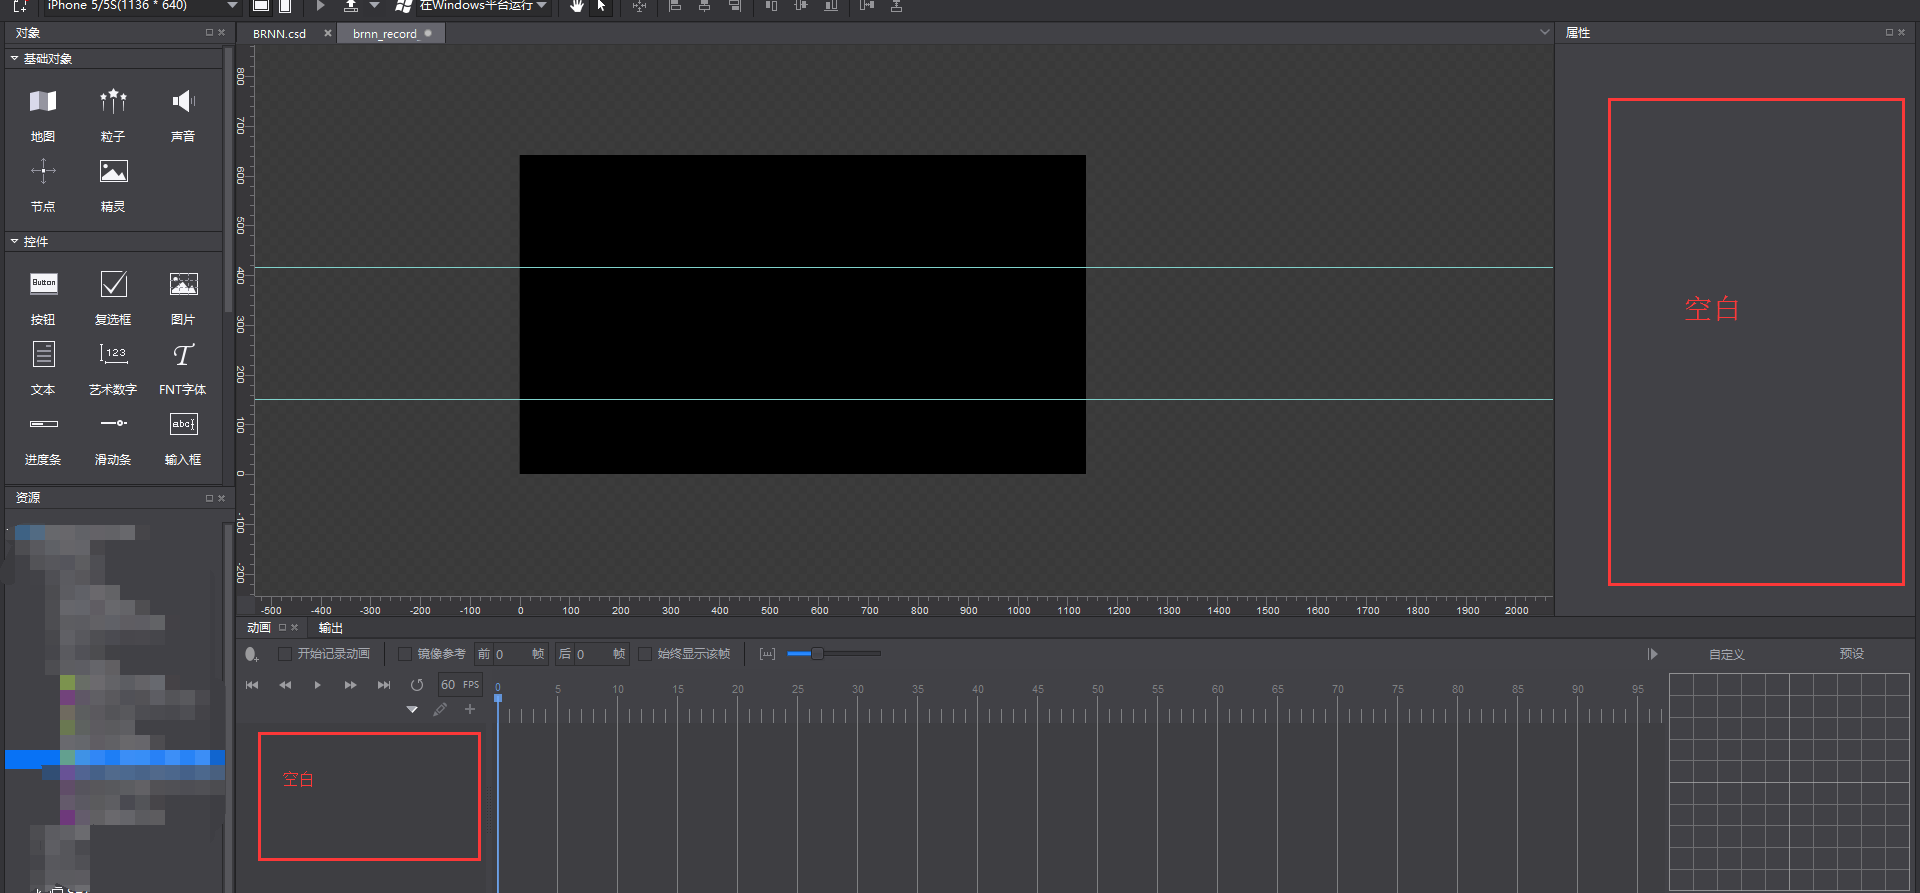Jump to last frame of animation

(384, 685)
